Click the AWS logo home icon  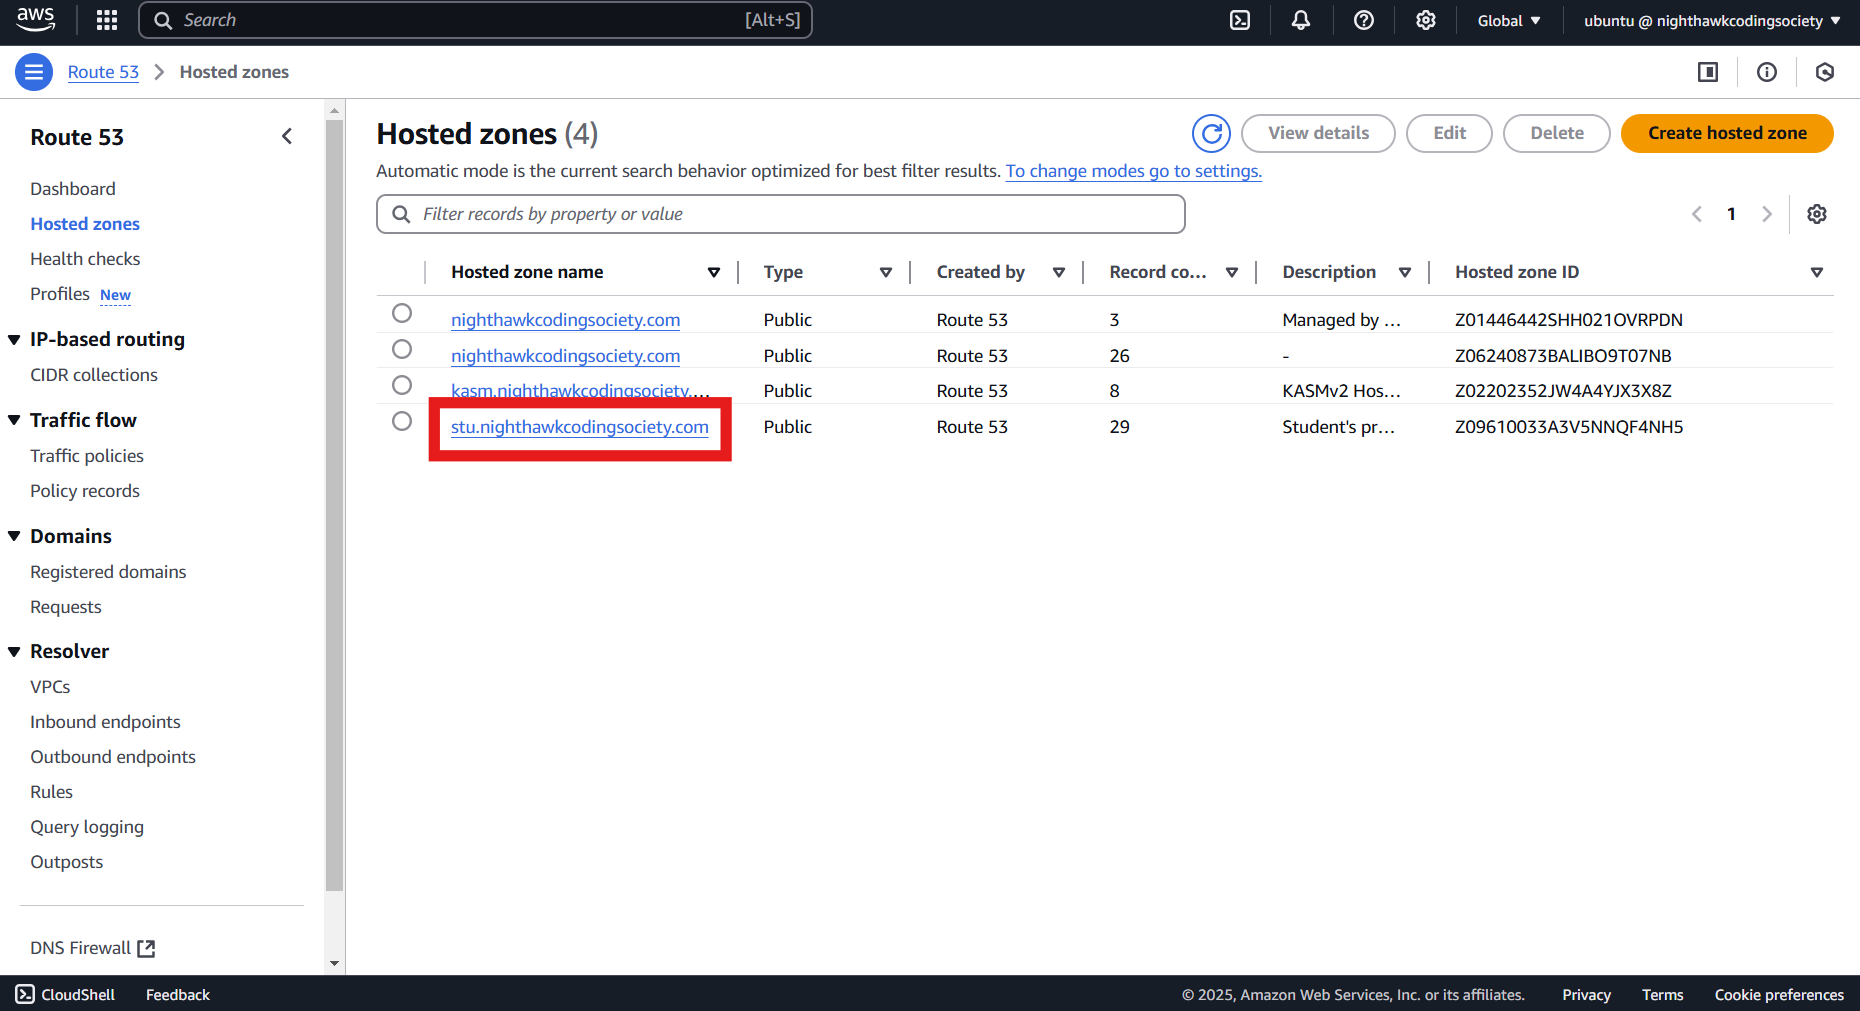[x=36, y=19]
